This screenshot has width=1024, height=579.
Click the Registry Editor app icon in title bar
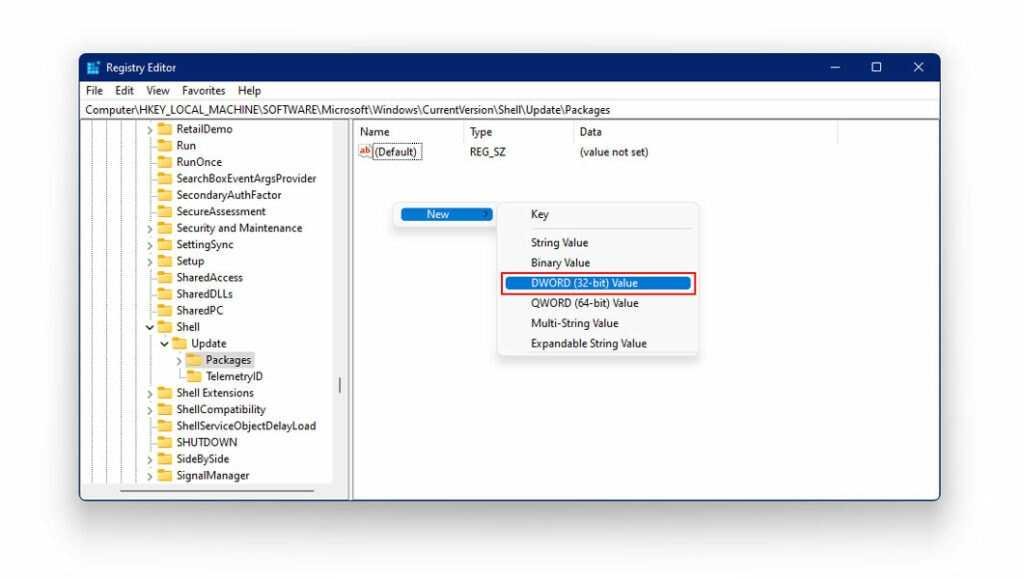click(x=93, y=67)
